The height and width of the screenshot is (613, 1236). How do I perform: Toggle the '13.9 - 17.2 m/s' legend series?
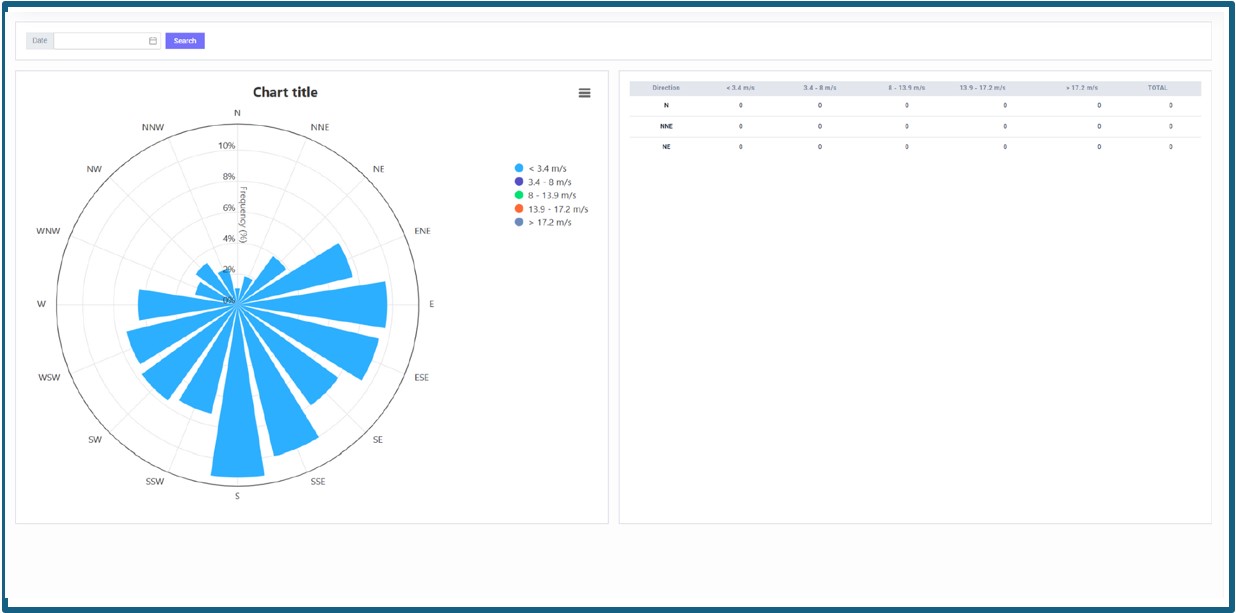pyautogui.click(x=557, y=209)
